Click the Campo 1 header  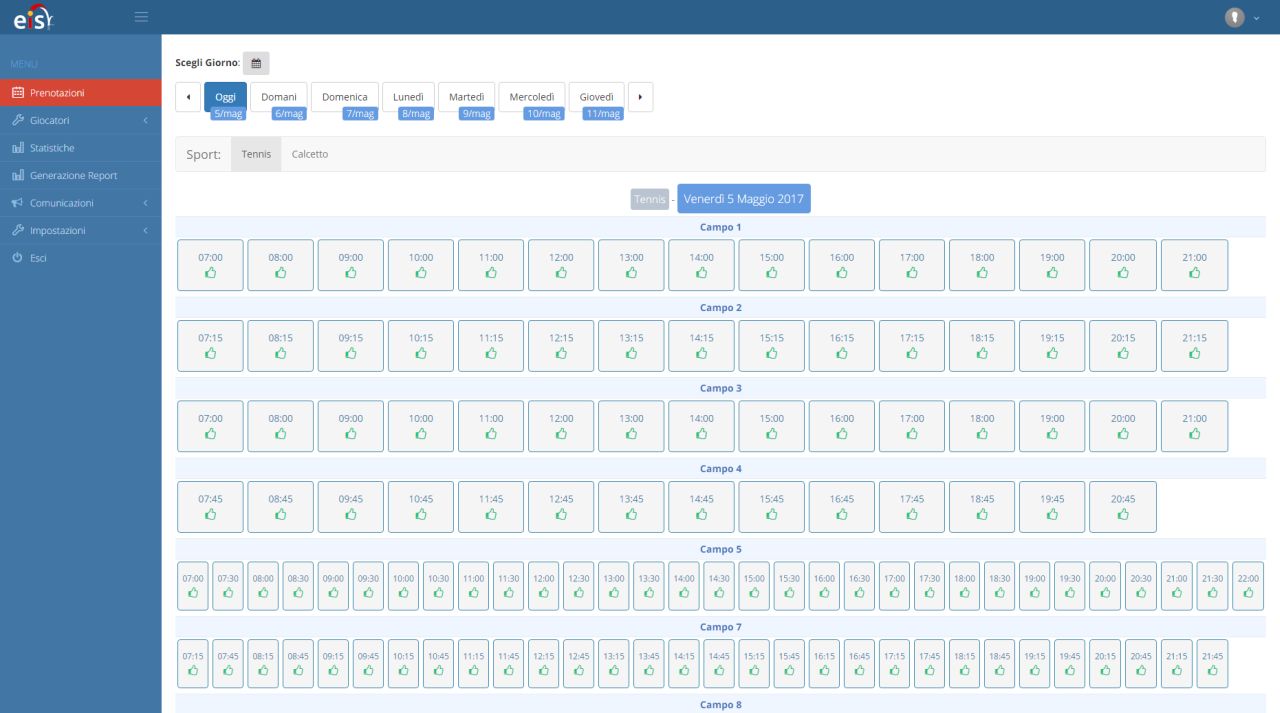coord(721,227)
